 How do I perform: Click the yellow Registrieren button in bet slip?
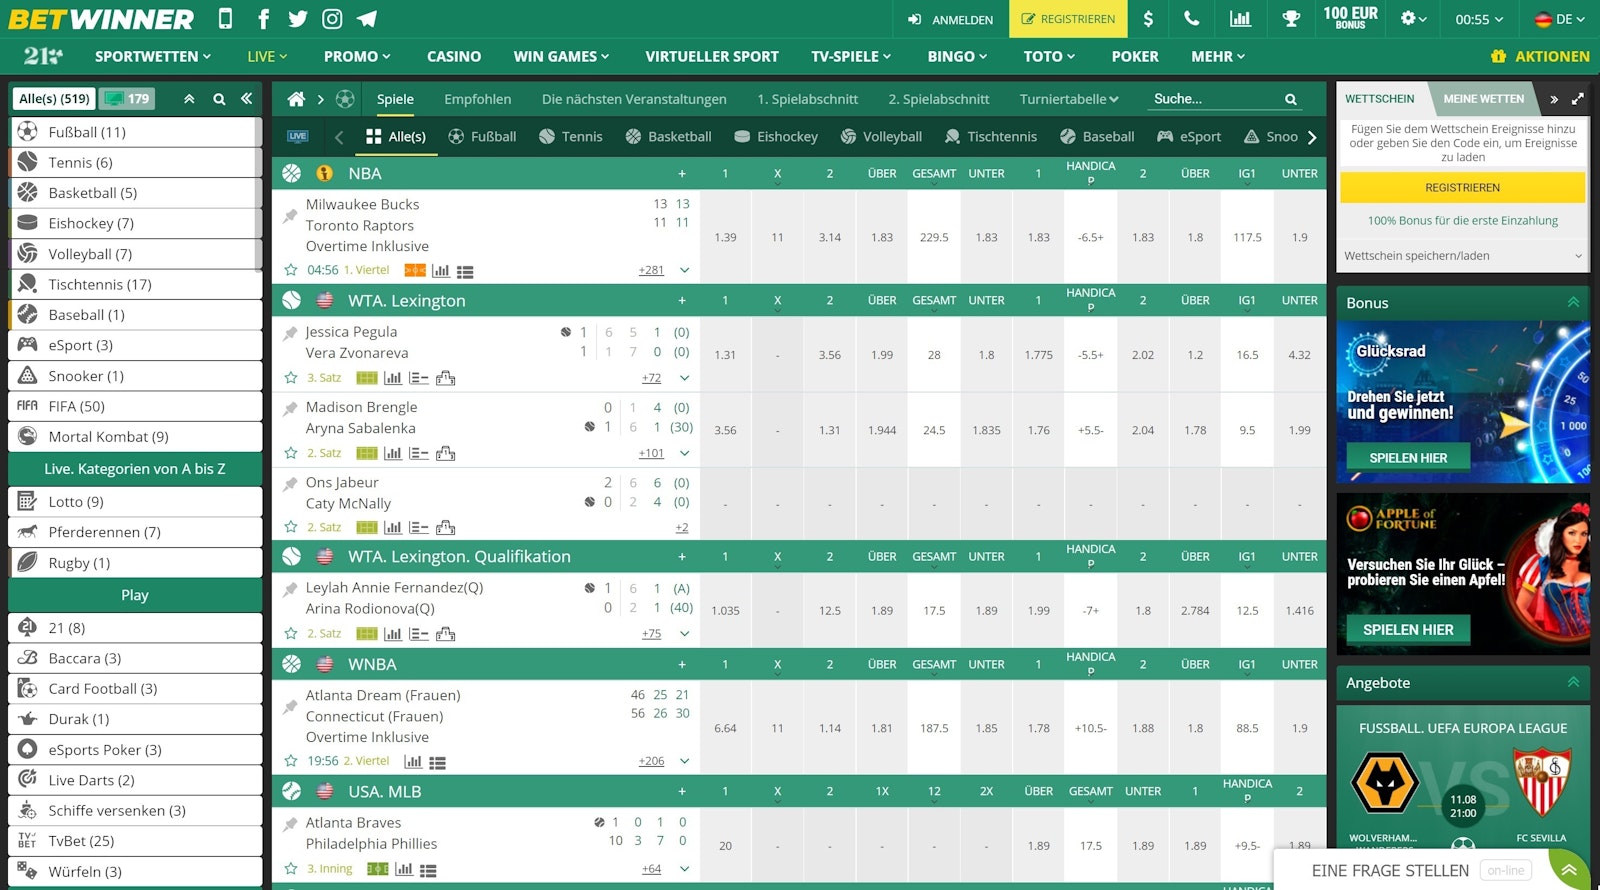[x=1462, y=188]
